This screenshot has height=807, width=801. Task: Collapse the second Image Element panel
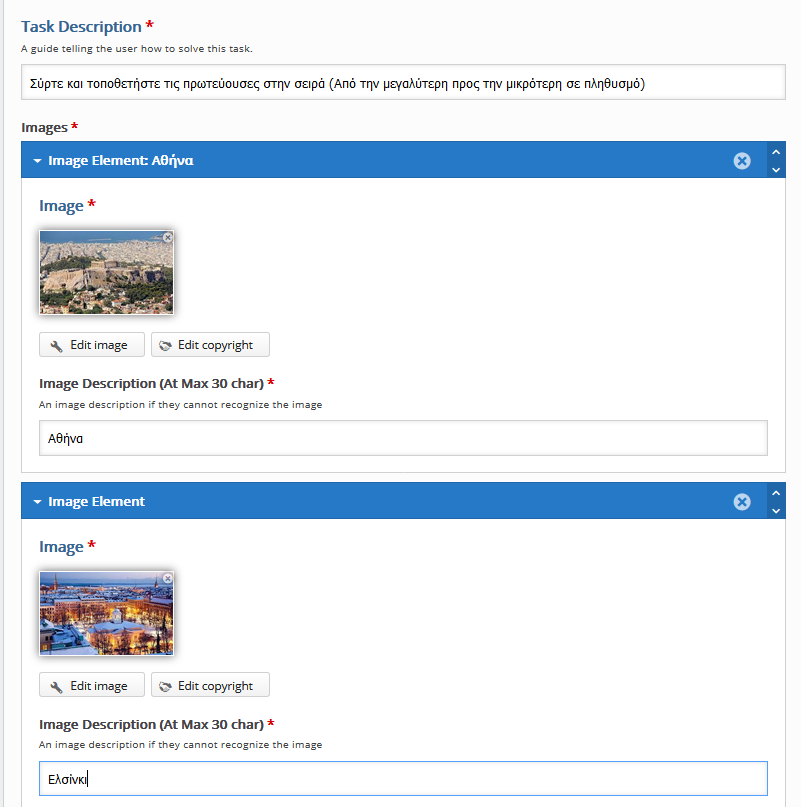[x=37, y=502]
